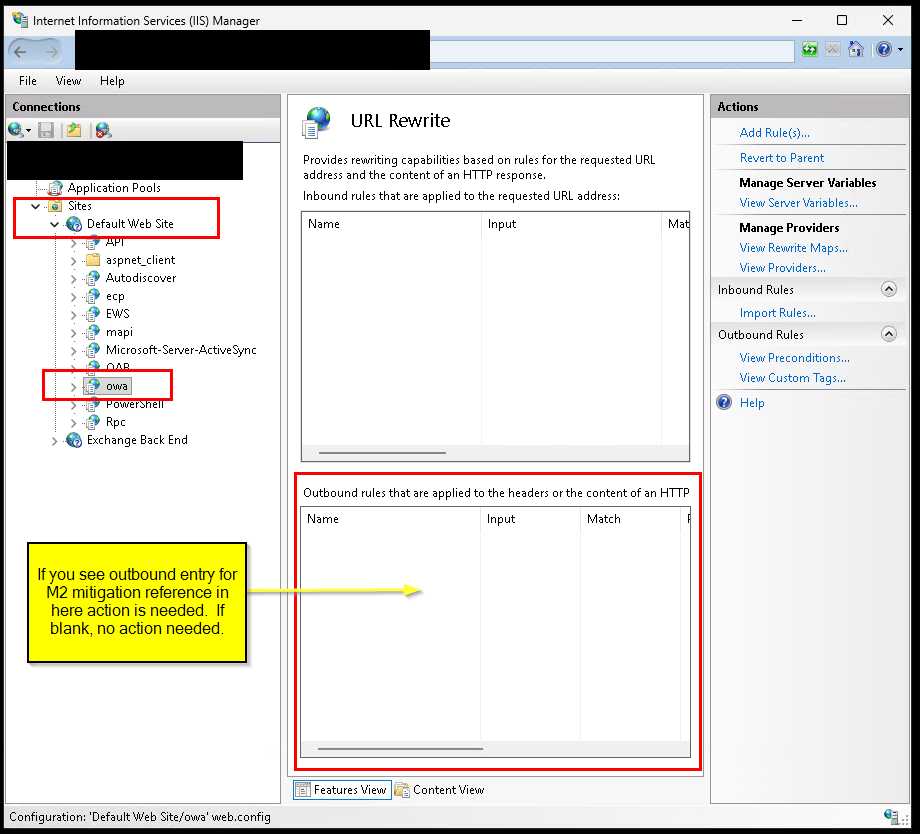Click the Stop icon in address bar
The width and height of the screenshot is (920, 834).
point(833,49)
